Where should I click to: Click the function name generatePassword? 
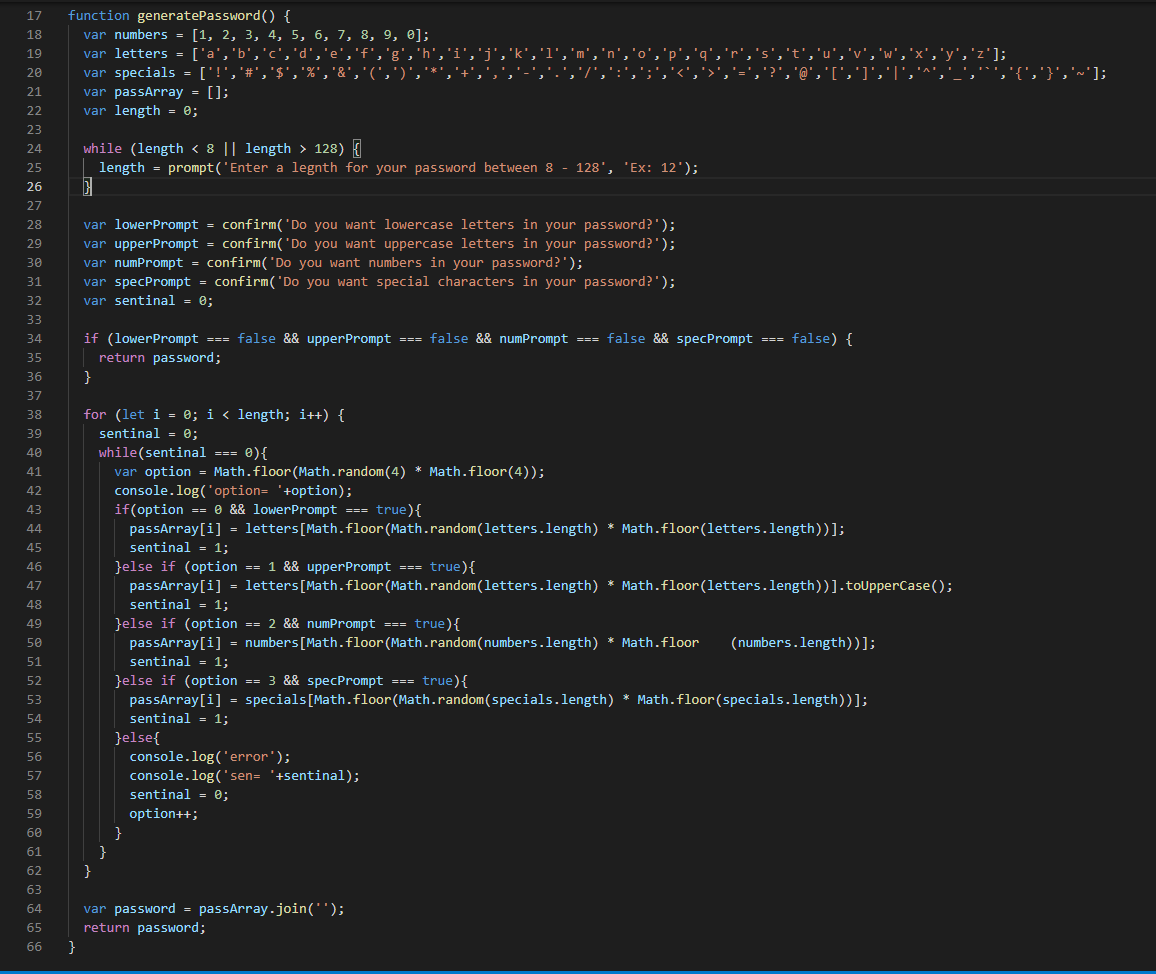[199, 15]
